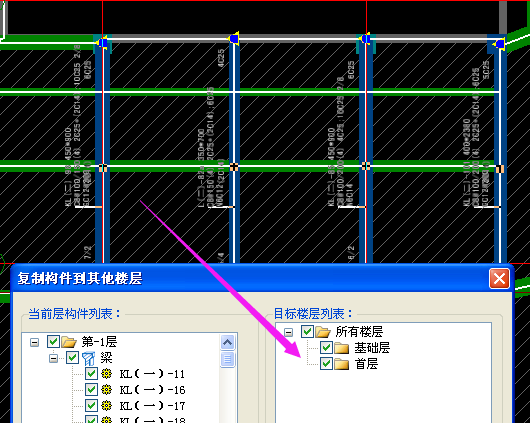Viewport: 530px width, 423px height.
Task: Click the 第-1层 folder icon
Action: click(69, 342)
